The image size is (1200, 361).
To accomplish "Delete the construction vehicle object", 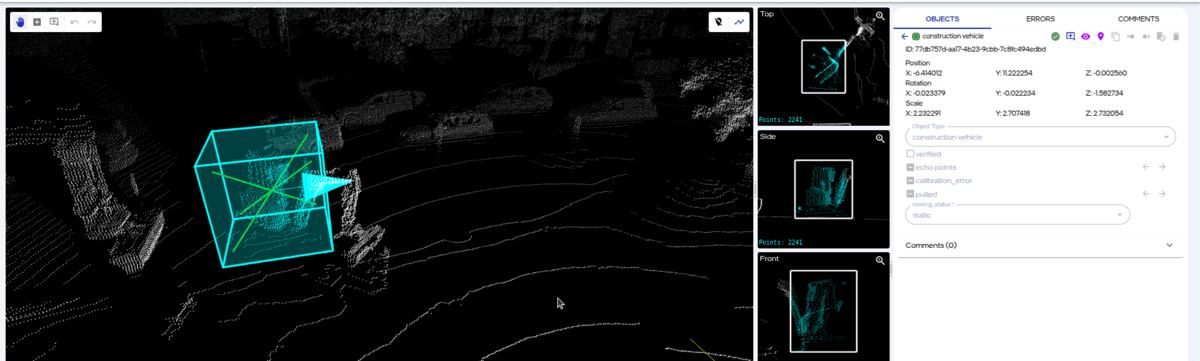I will pyautogui.click(x=1175, y=36).
